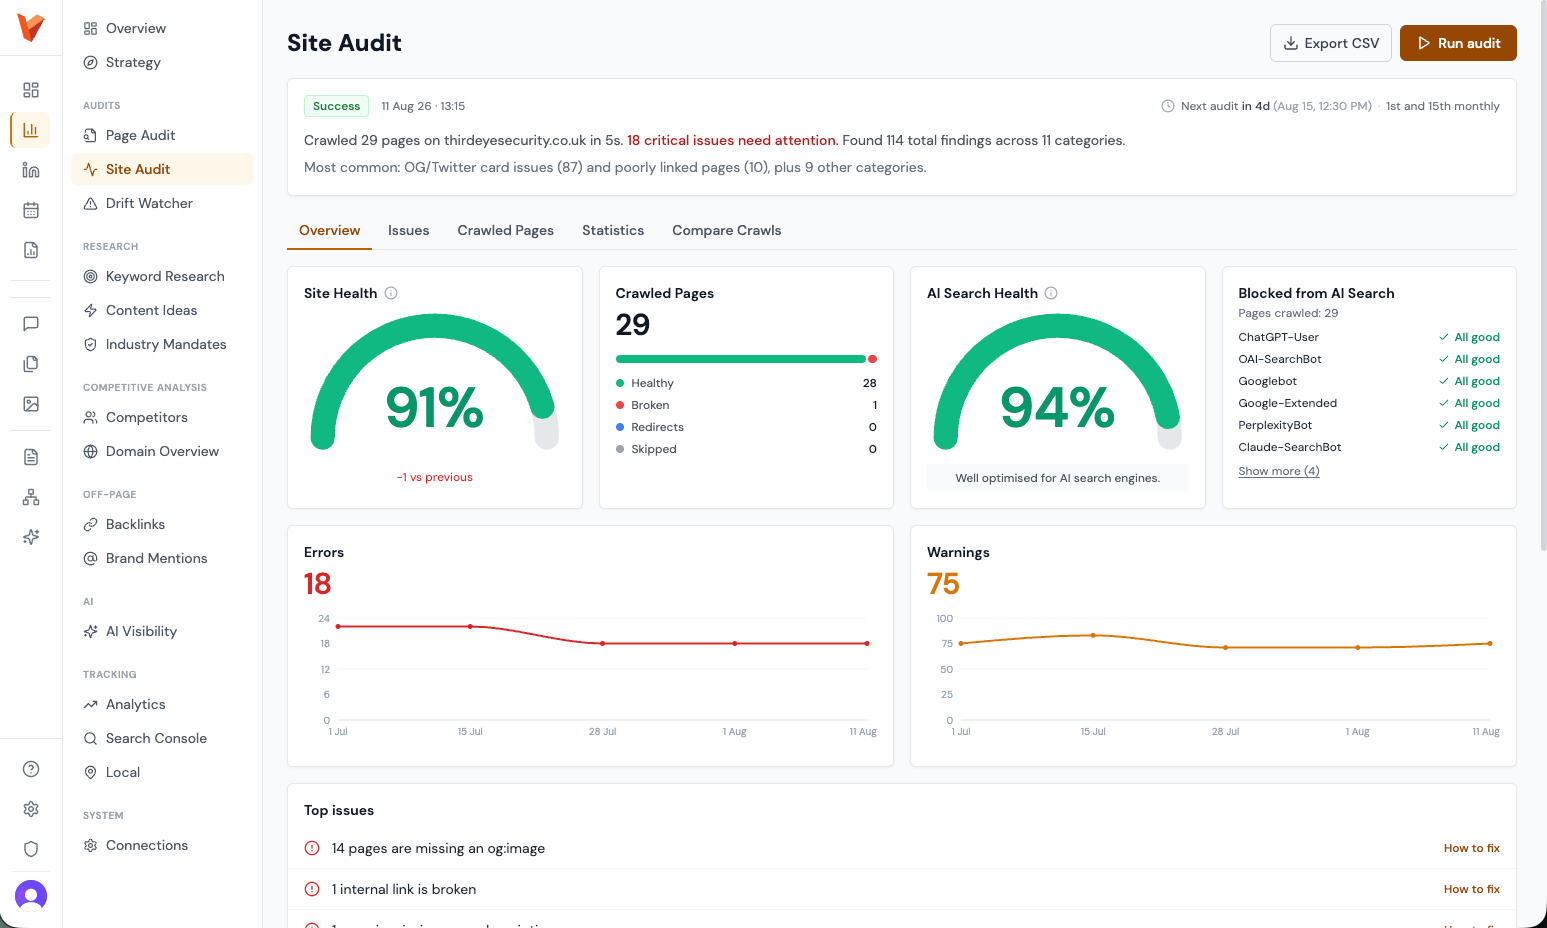Open the help question mark icon
Image resolution: width=1547 pixels, height=928 pixels.
(31, 769)
